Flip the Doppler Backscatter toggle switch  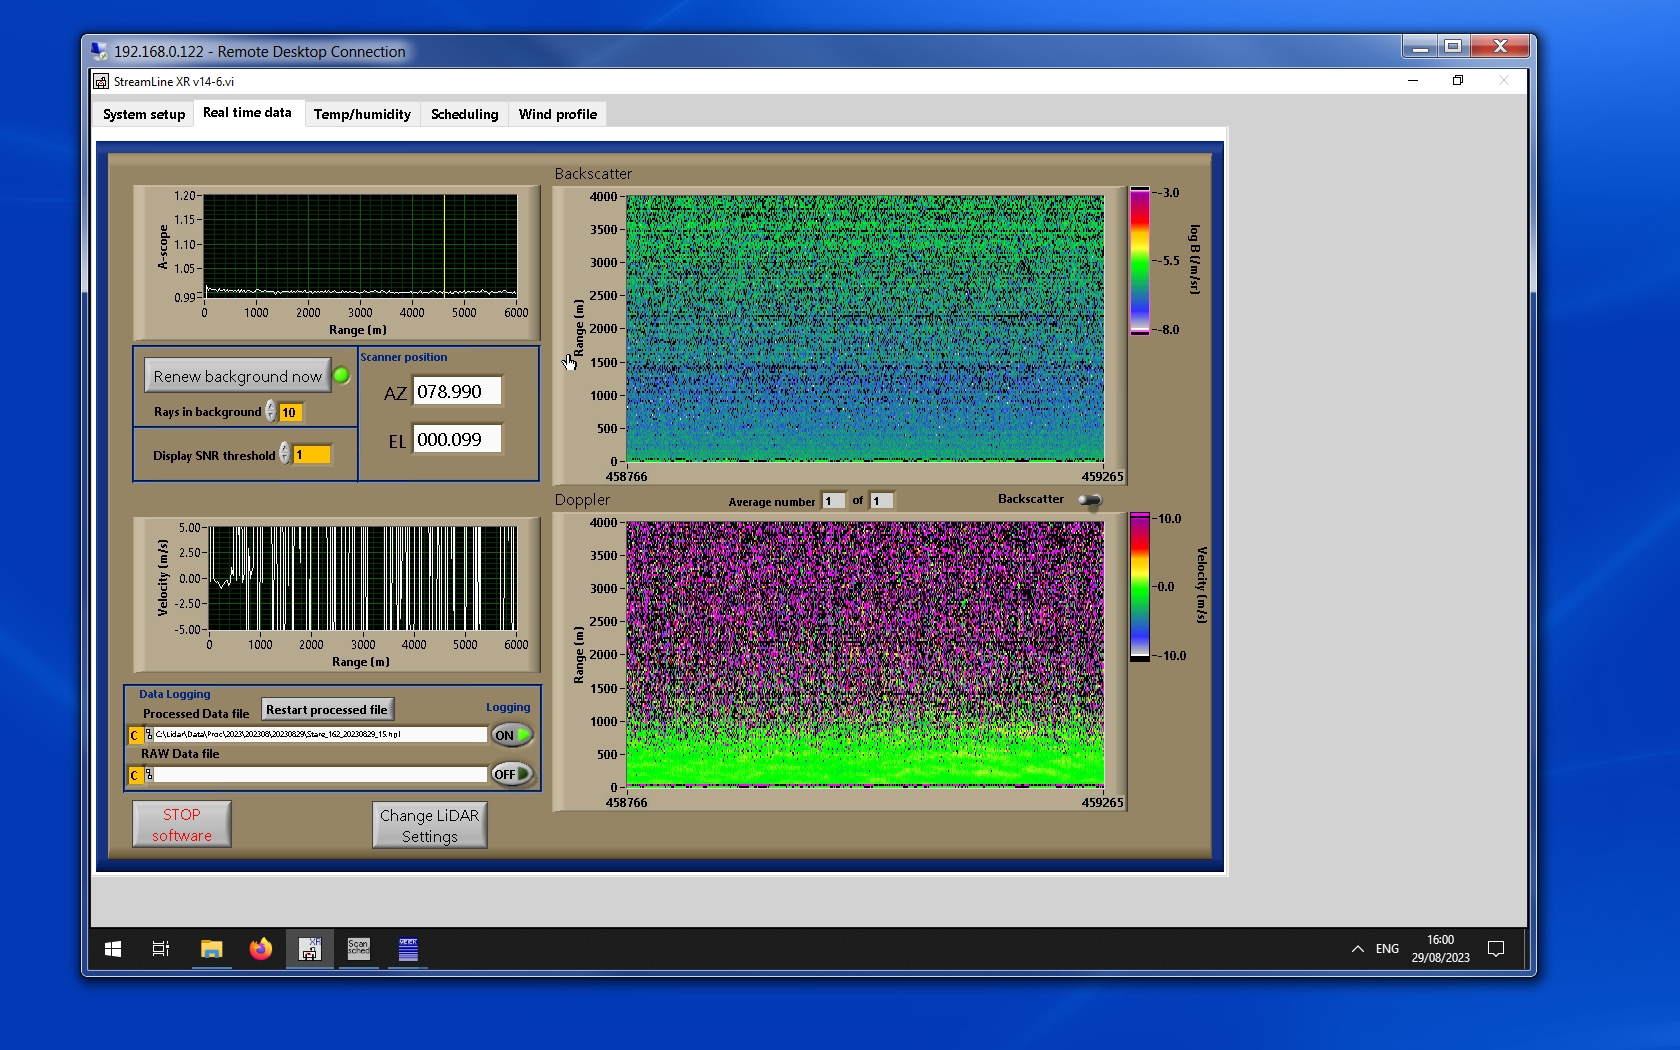1089,500
